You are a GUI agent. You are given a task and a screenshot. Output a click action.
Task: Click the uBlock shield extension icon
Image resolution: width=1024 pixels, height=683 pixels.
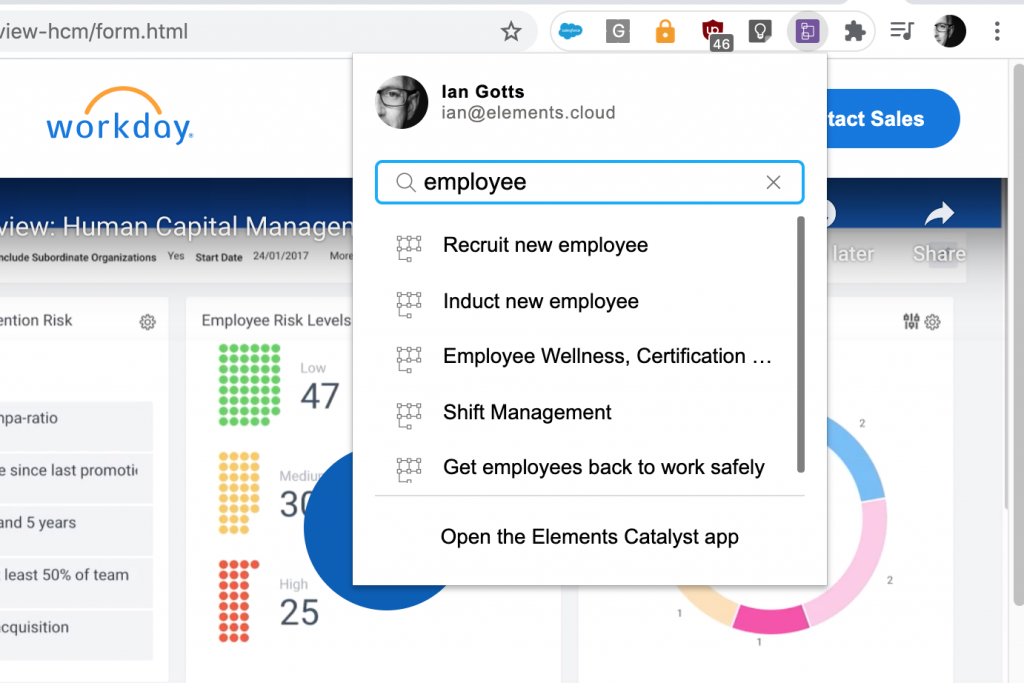click(713, 31)
